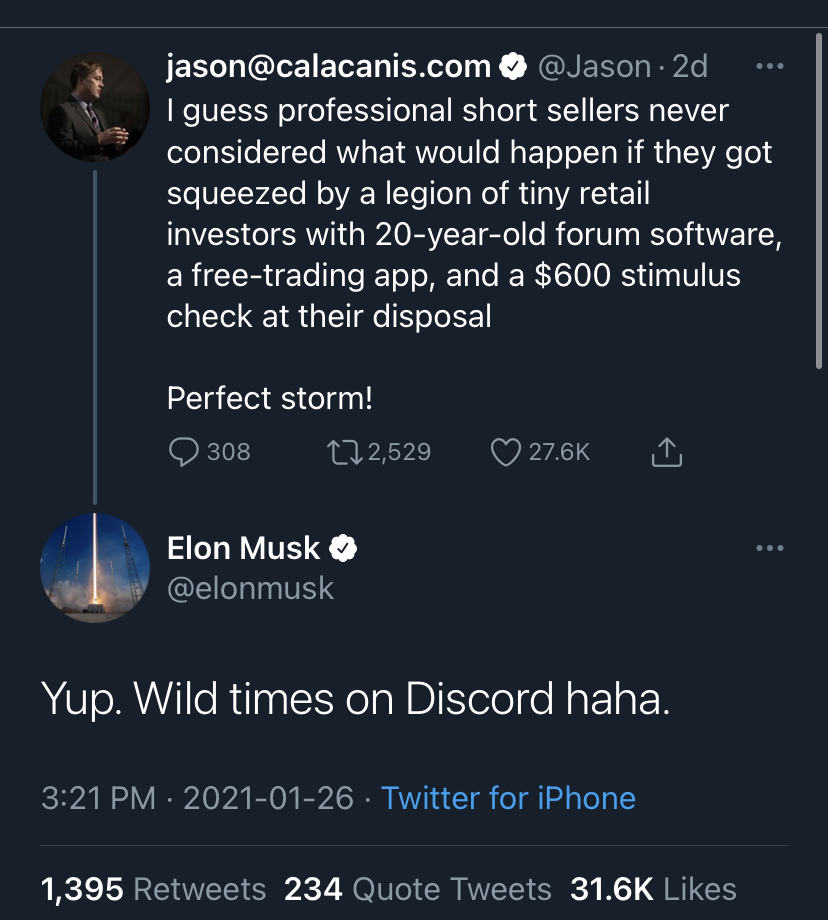The height and width of the screenshot is (920, 828).
Task: Click Jason's verified badge icon
Action: click(x=513, y=67)
